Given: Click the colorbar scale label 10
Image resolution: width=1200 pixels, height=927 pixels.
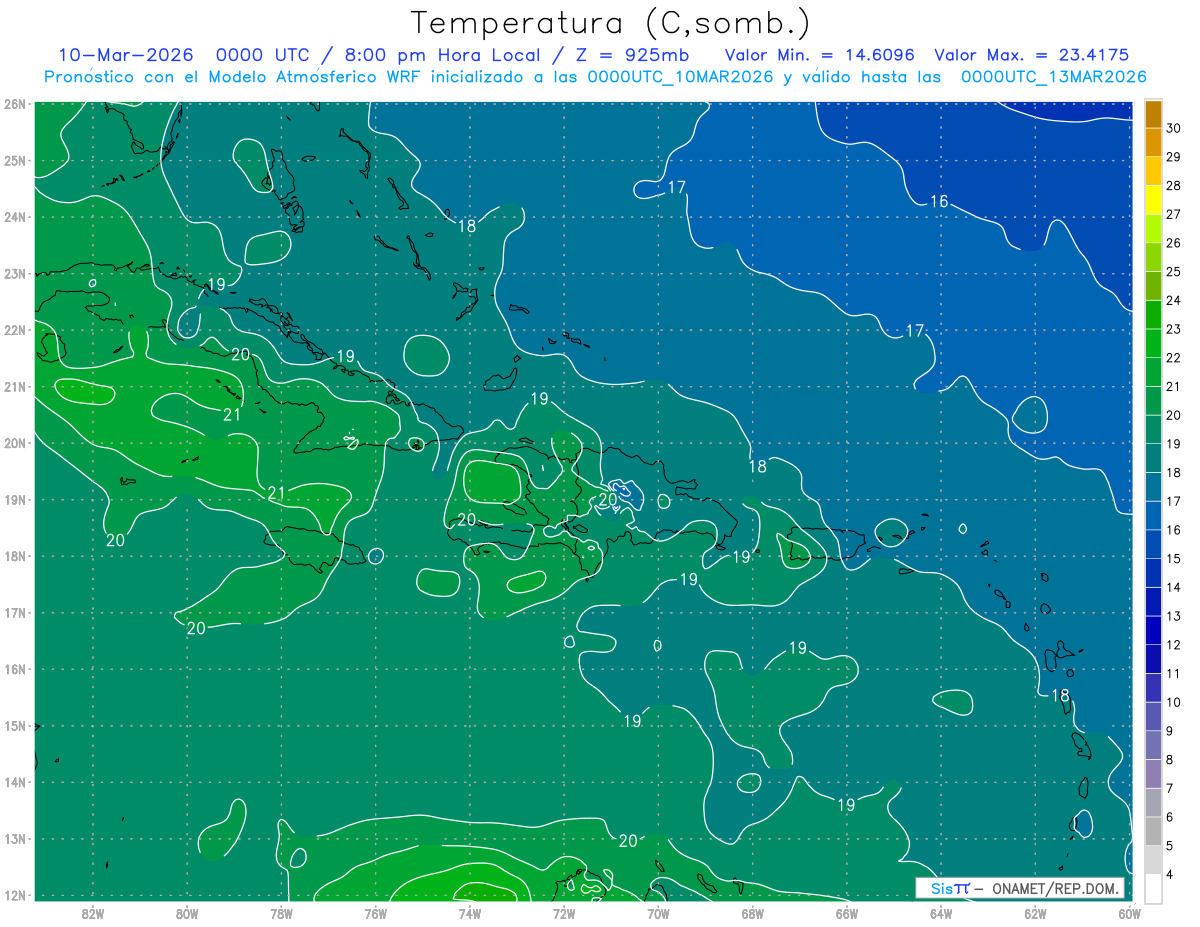Looking at the screenshot, I should tap(1173, 702).
